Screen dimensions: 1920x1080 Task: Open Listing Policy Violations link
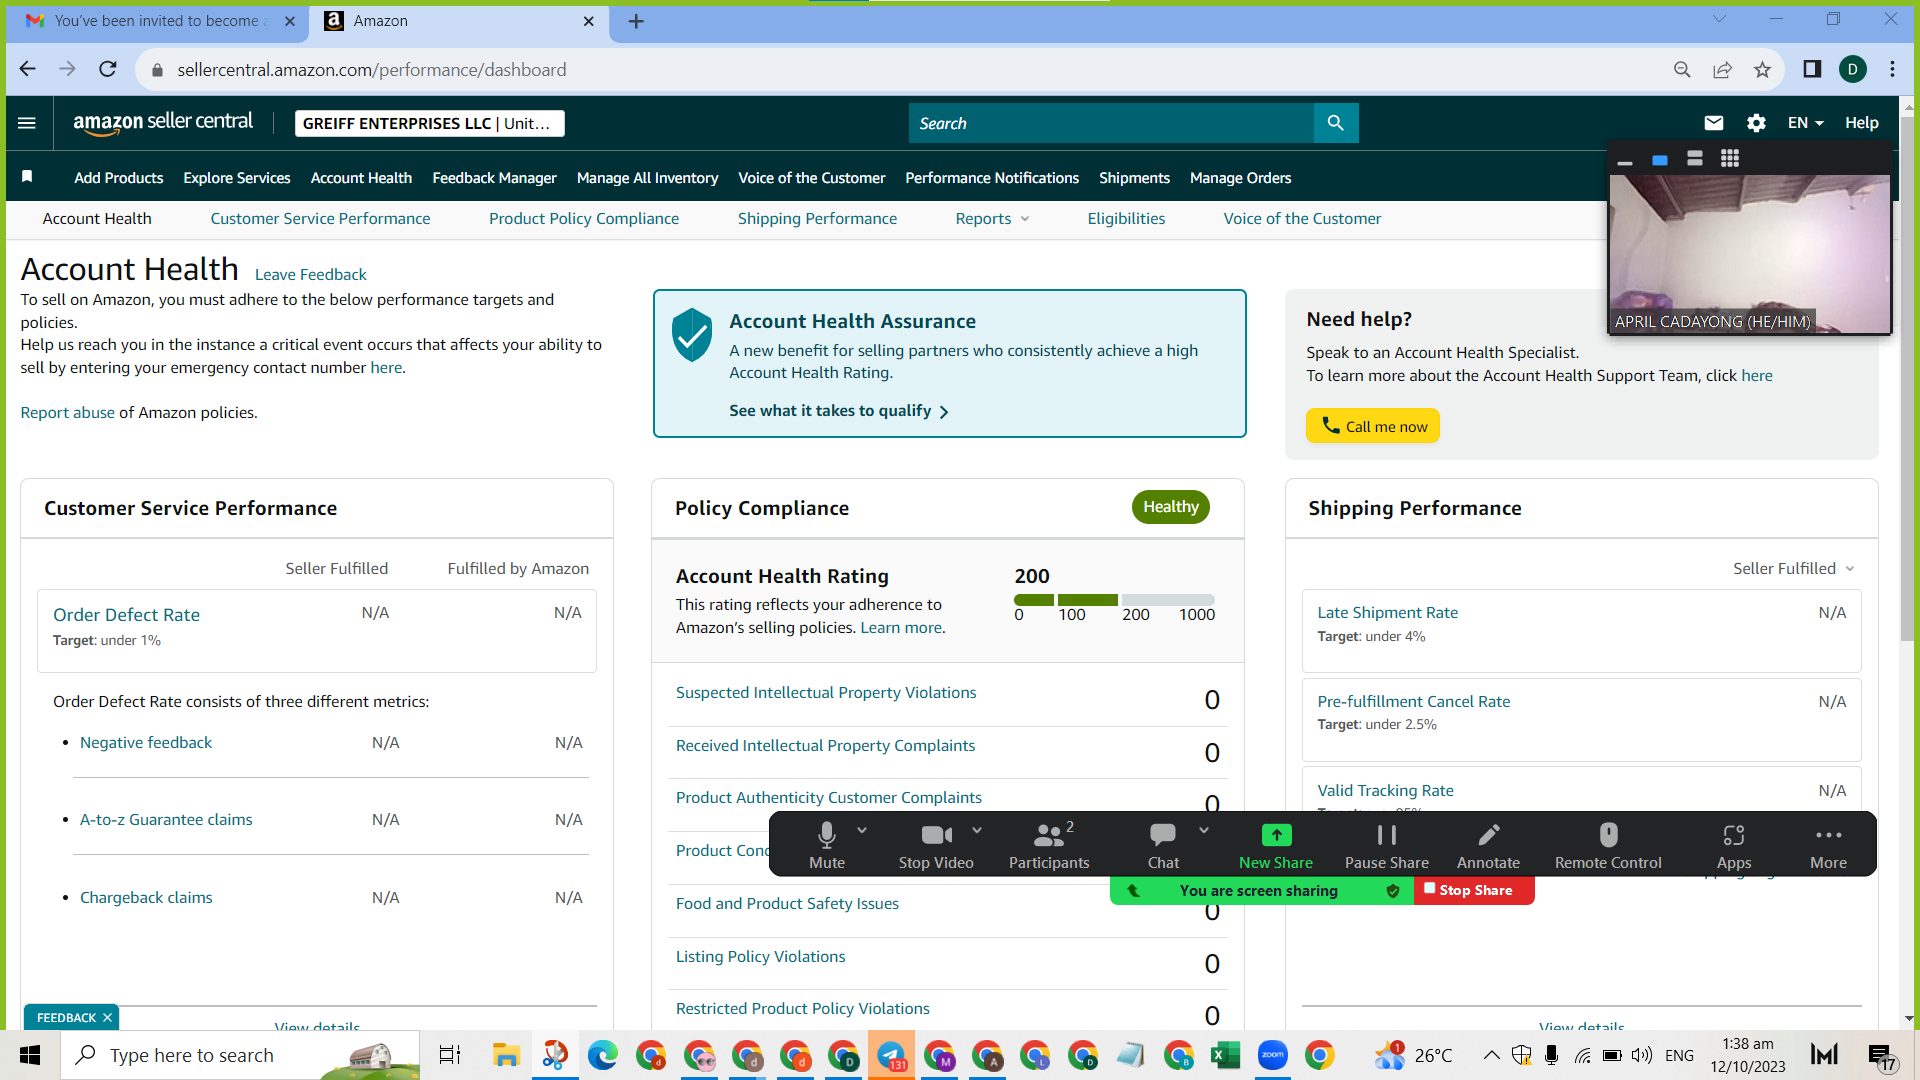[x=760, y=956]
